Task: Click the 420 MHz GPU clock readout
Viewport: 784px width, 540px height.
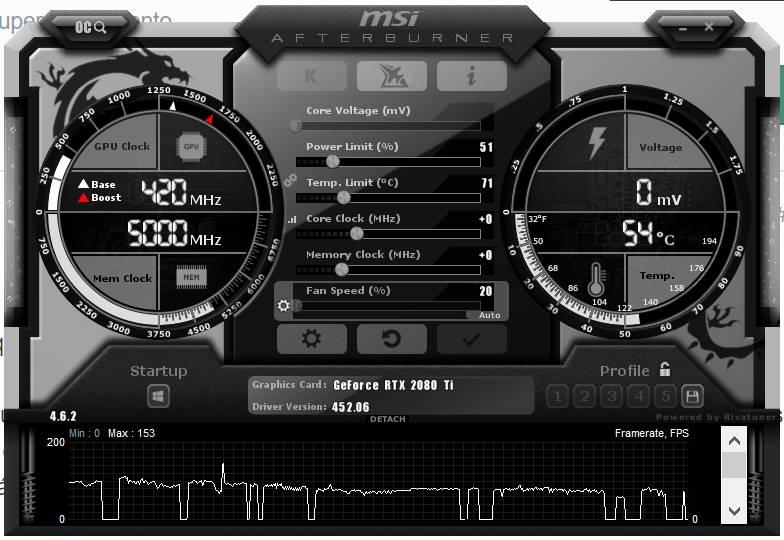Action: click(x=181, y=193)
